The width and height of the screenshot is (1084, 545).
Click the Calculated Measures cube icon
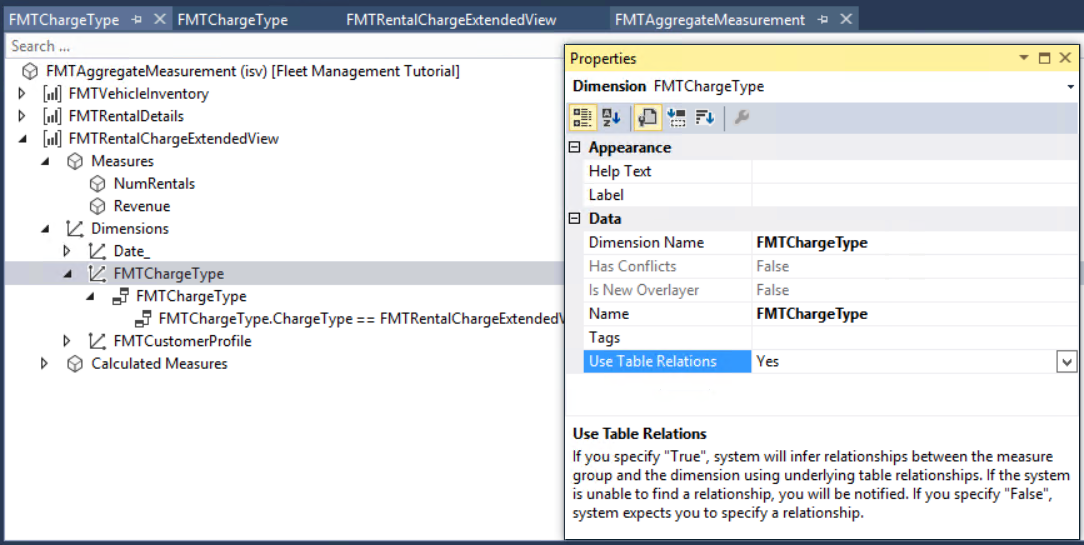75,364
